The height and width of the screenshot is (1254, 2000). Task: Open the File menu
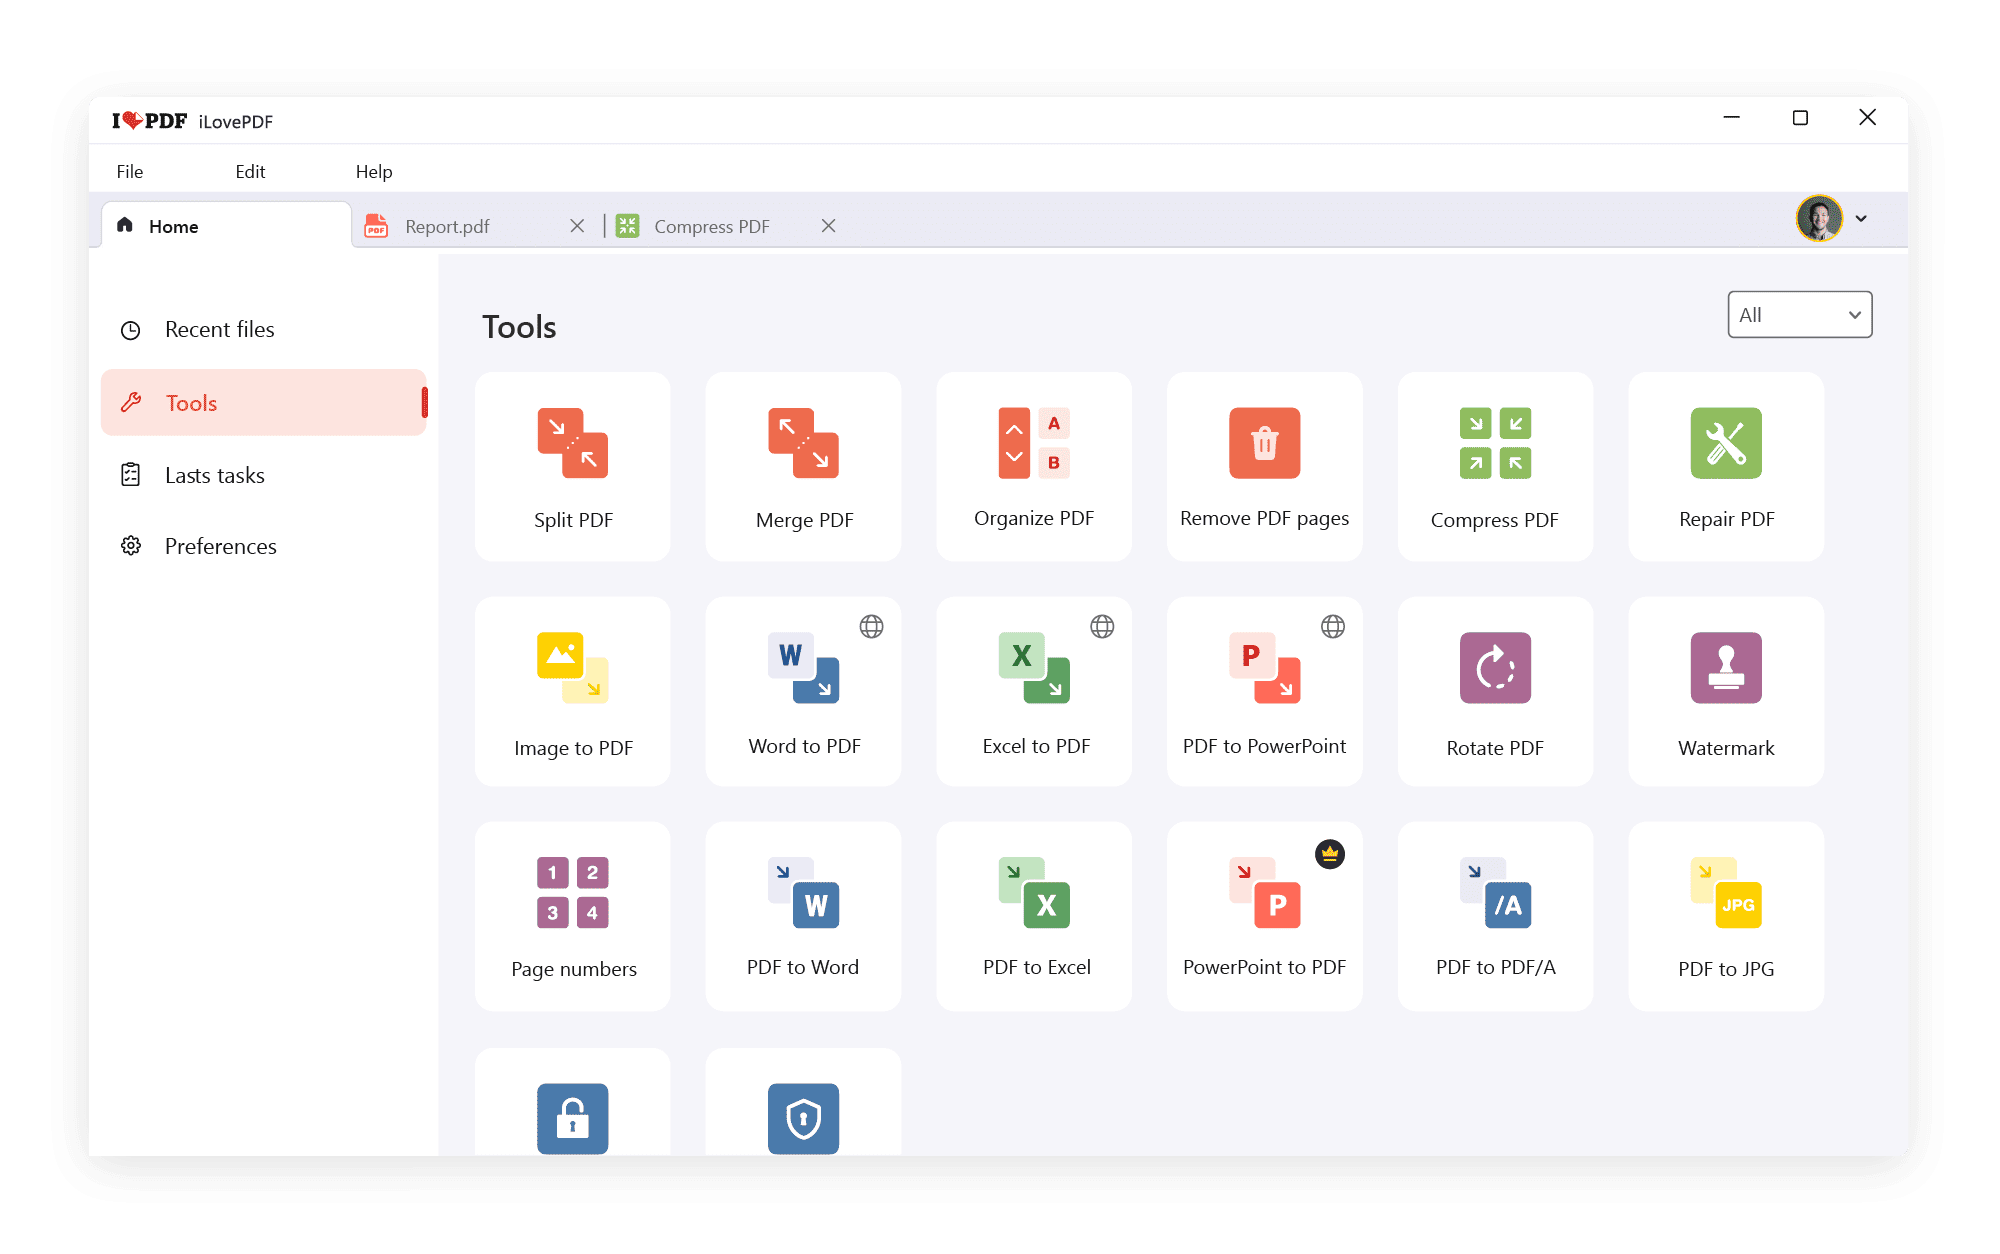[130, 171]
